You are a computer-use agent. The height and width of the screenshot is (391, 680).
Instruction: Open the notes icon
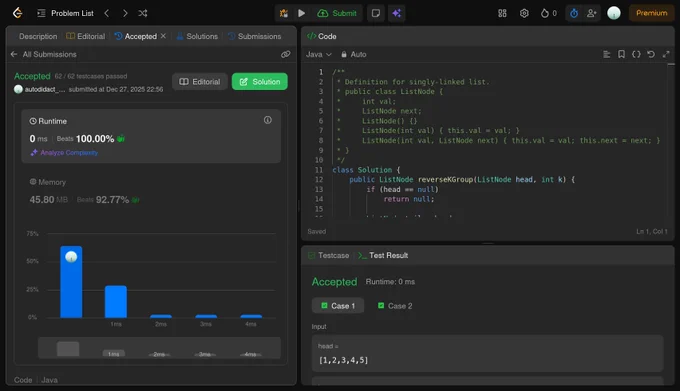[x=376, y=13]
